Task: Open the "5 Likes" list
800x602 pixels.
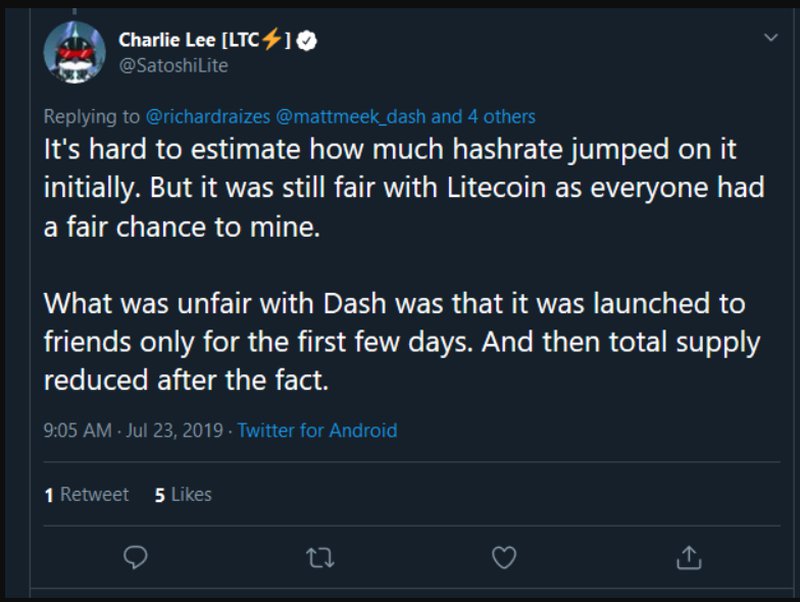Action: [182, 494]
